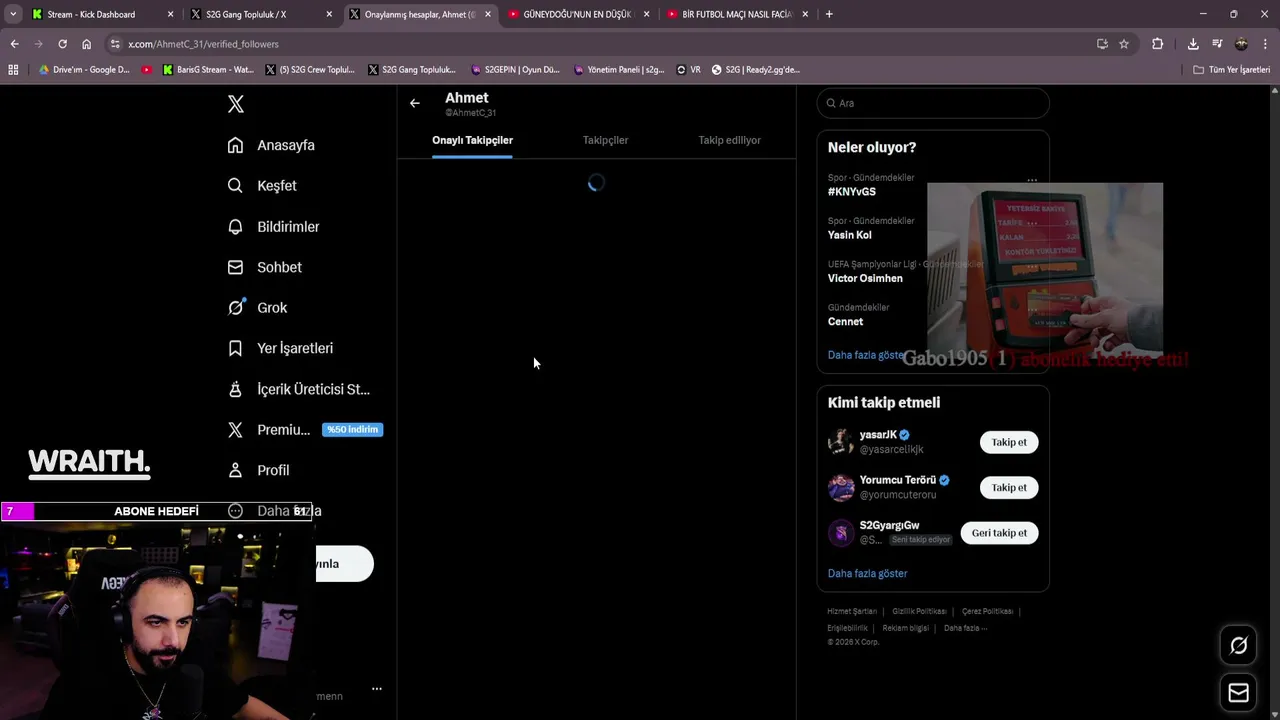
Task: Click the back arrow next to Ahmet
Action: (415, 103)
